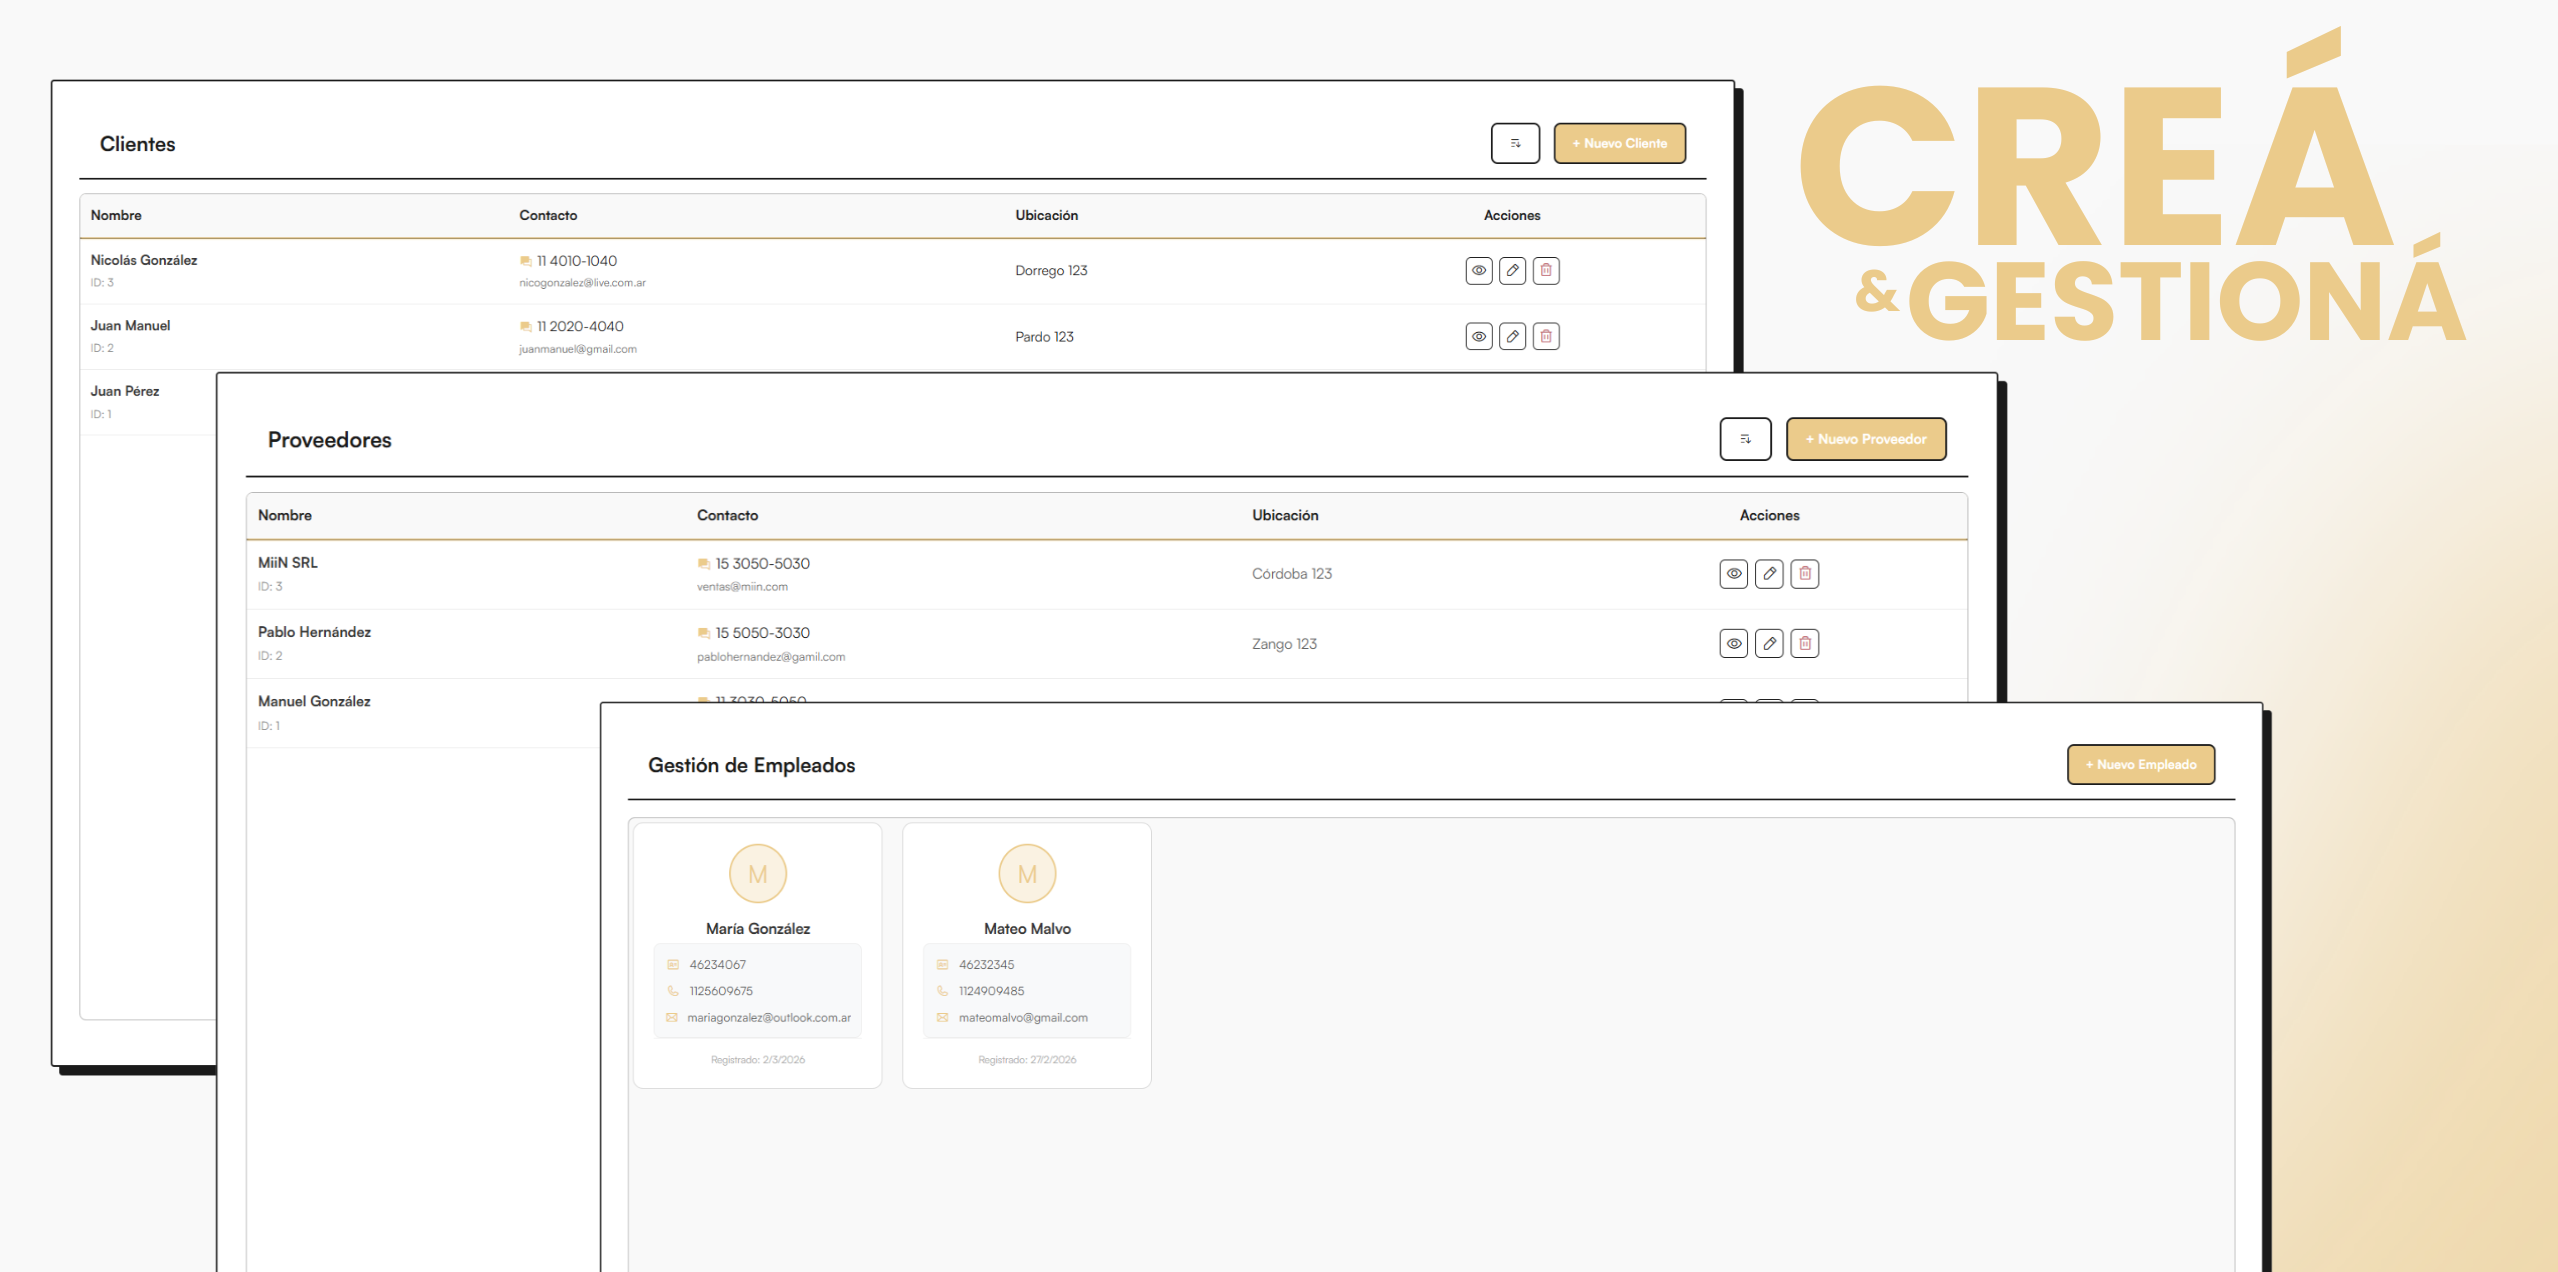The height and width of the screenshot is (1272, 2558).
Task: View Pablo Hernández details via eye icon
Action: click(1734, 643)
